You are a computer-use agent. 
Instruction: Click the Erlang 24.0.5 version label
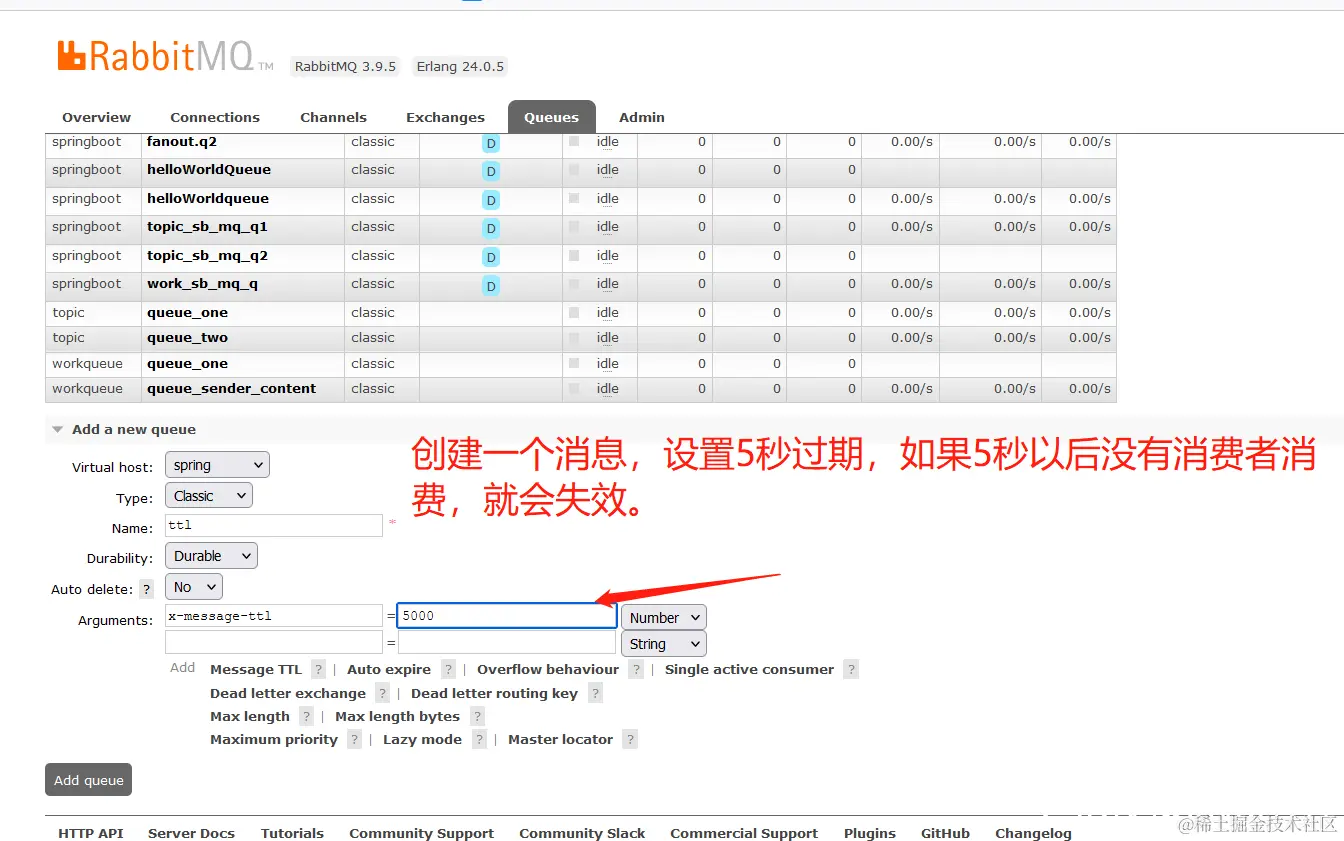coord(460,66)
